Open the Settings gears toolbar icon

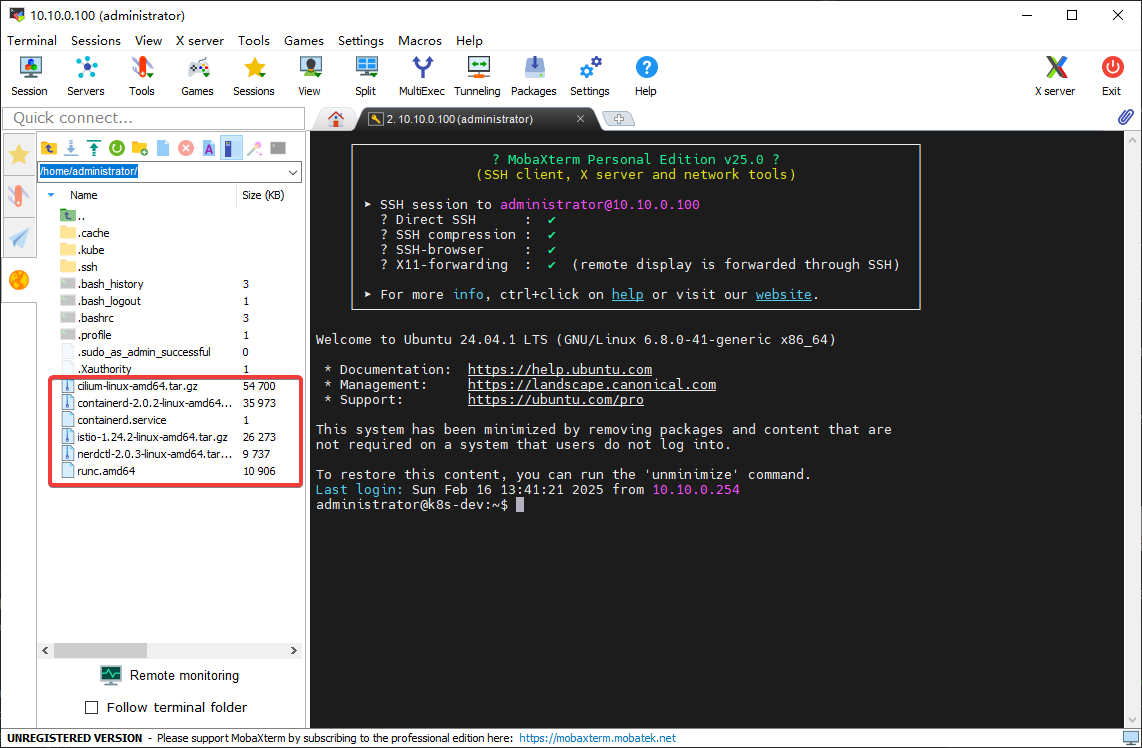590,76
